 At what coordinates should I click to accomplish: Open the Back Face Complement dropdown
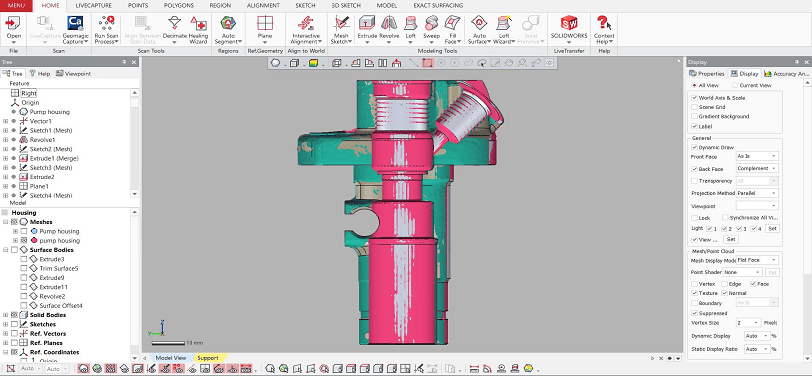(x=757, y=168)
